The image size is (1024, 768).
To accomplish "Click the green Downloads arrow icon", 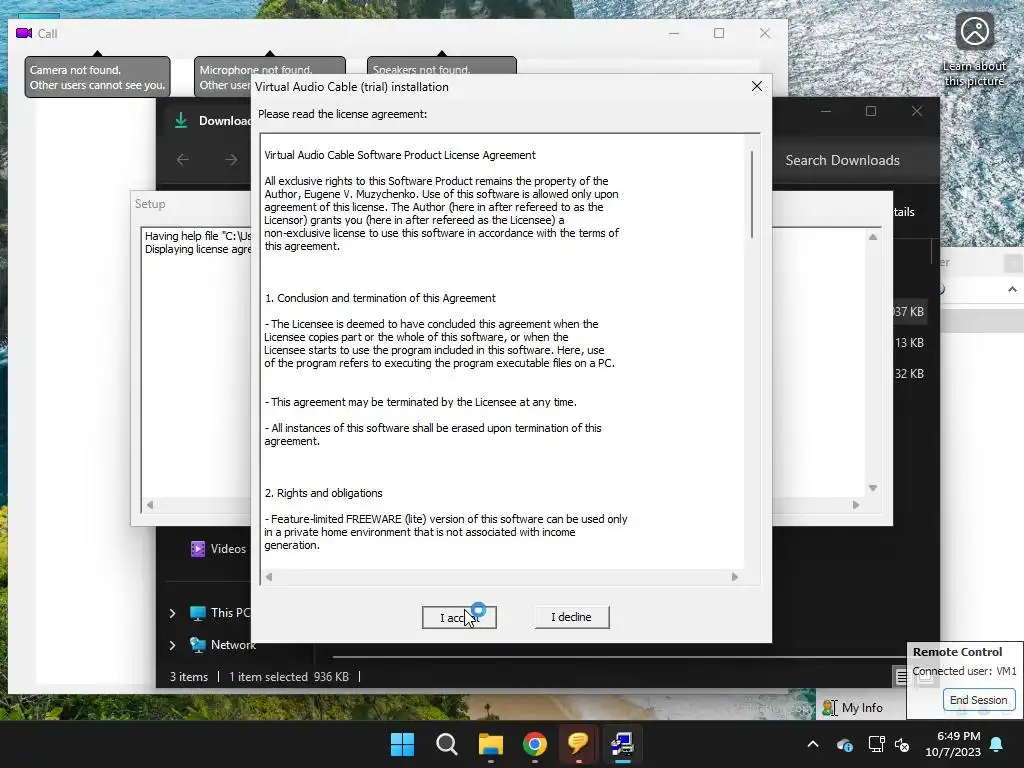I will pos(181,120).
